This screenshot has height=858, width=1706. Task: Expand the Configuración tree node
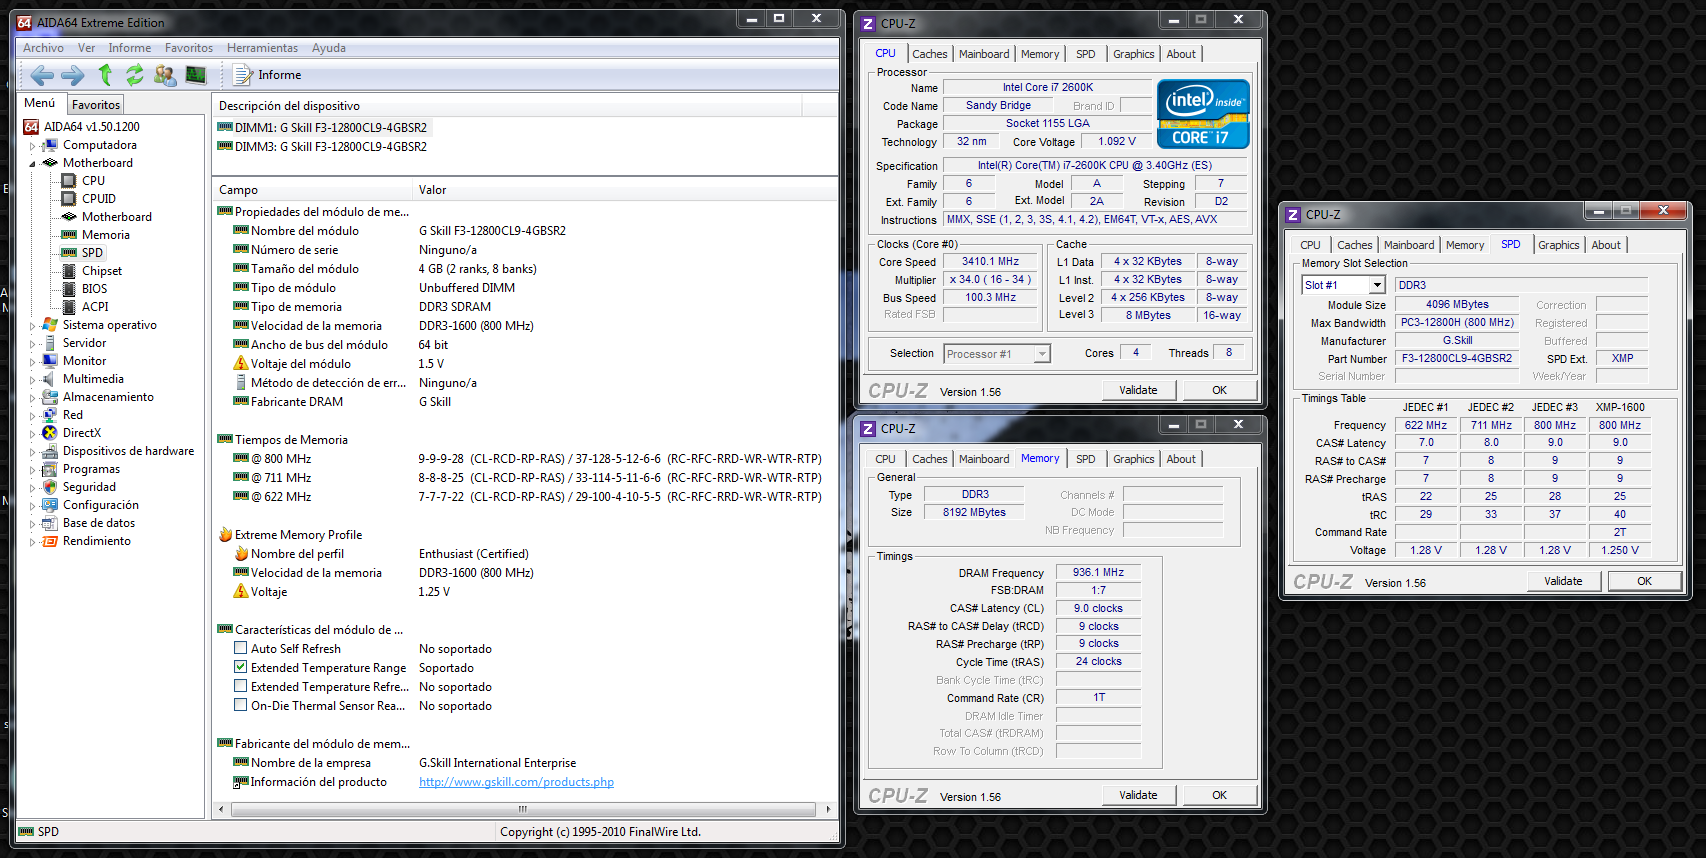coord(32,506)
